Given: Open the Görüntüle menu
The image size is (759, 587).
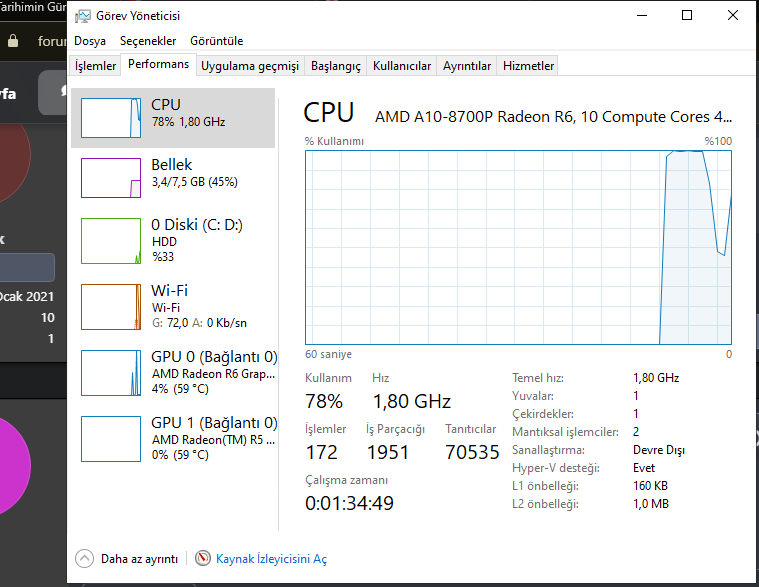Looking at the screenshot, I should (x=215, y=41).
